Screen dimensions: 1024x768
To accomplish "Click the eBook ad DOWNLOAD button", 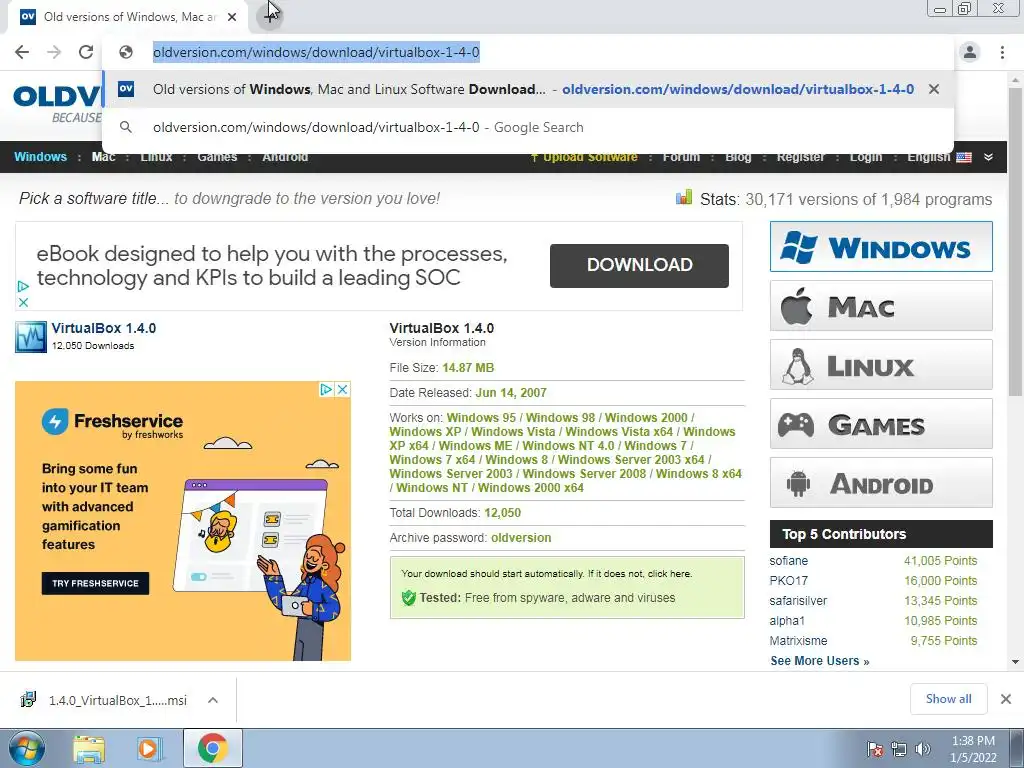I will pos(639,265).
